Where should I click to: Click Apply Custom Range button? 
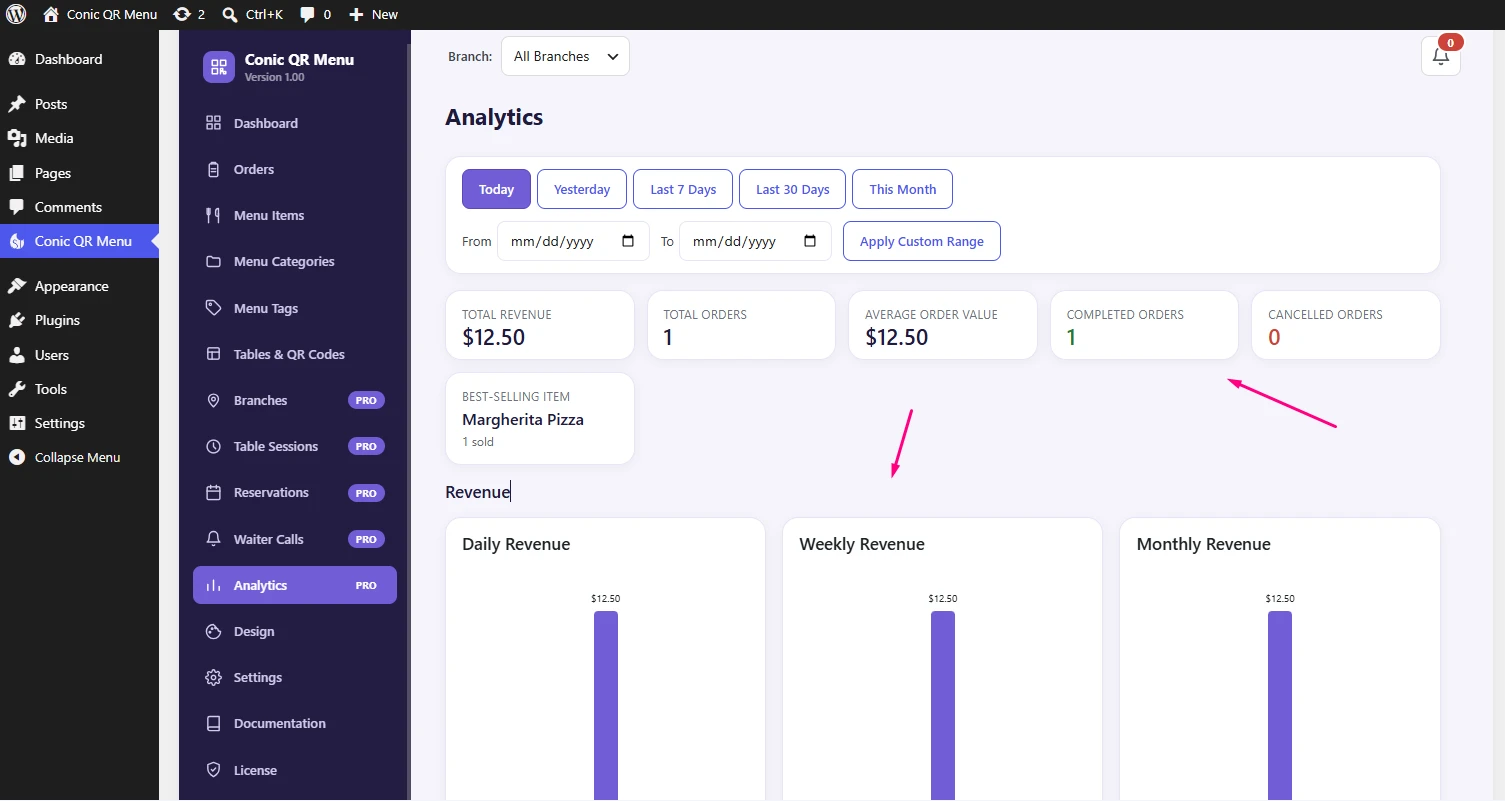[x=922, y=241]
